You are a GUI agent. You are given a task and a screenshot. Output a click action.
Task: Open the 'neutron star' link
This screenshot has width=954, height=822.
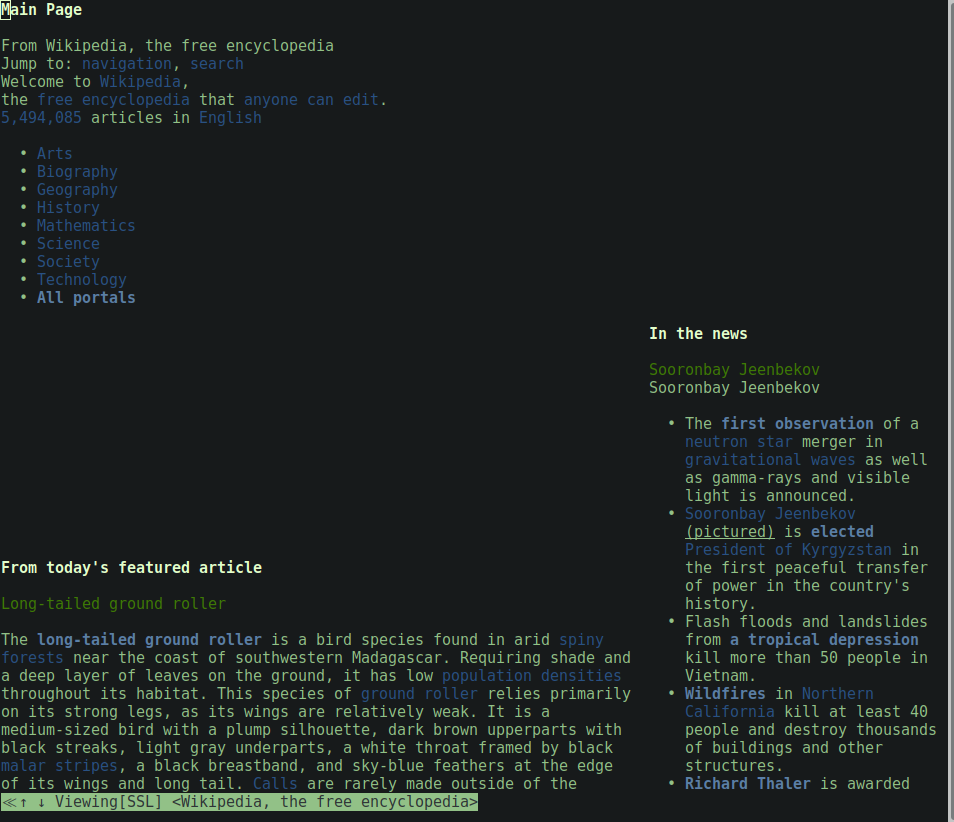point(739,442)
